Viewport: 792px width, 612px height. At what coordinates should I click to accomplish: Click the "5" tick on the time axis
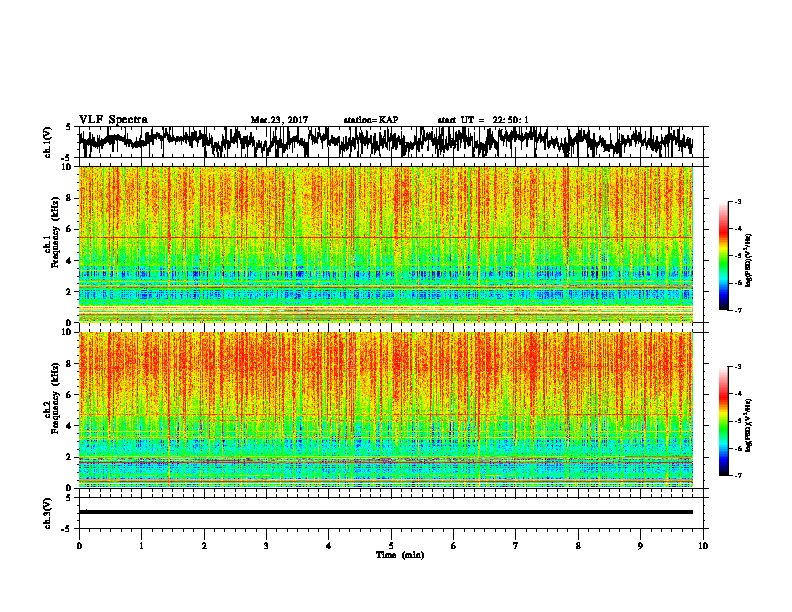click(x=391, y=546)
